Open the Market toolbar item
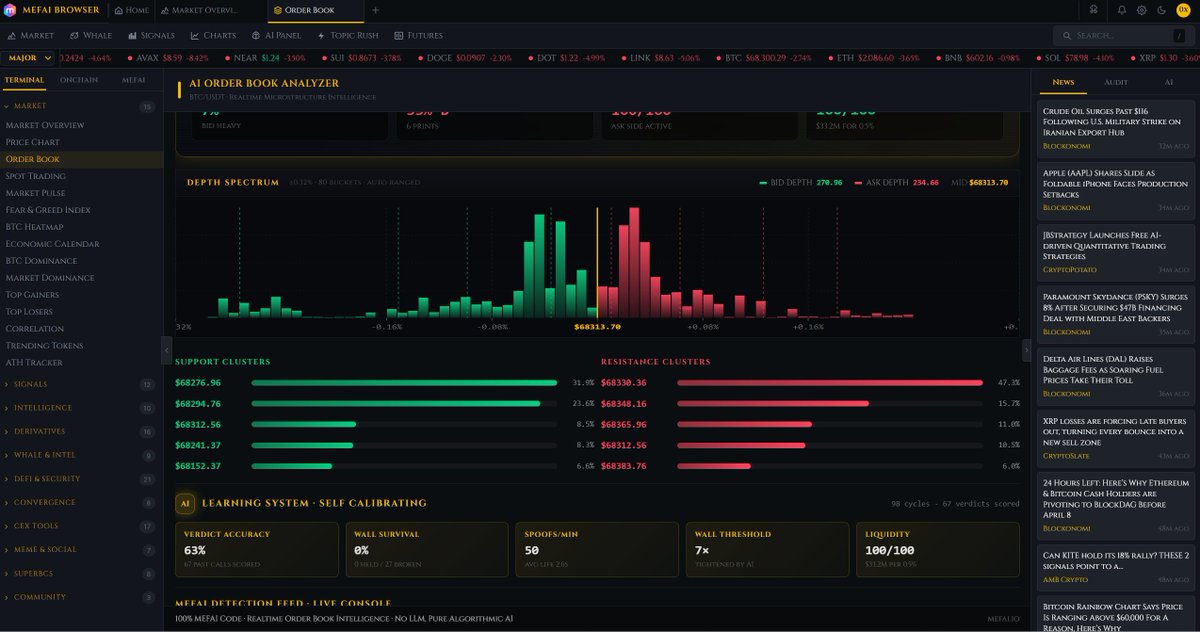This screenshot has width=1200, height=632. pyautogui.click(x=30, y=35)
